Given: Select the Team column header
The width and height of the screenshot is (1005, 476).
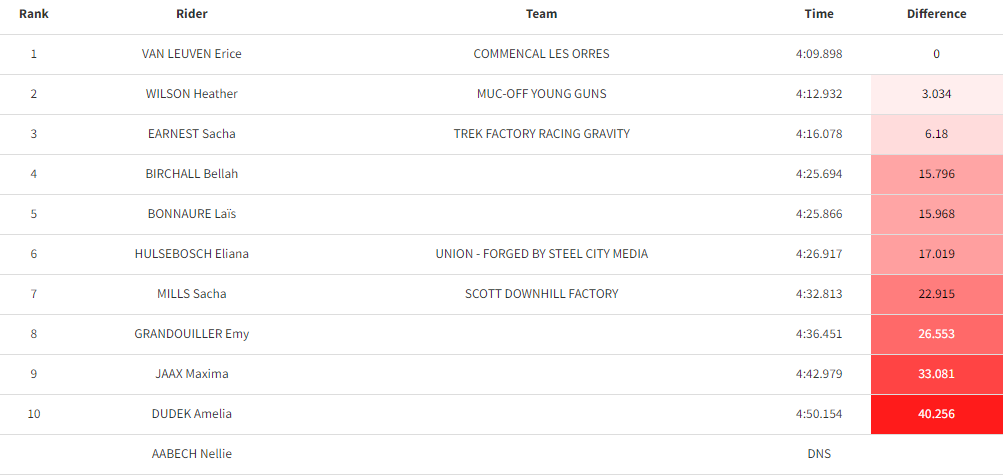Looking at the screenshot, I should (x=542, y=13).
